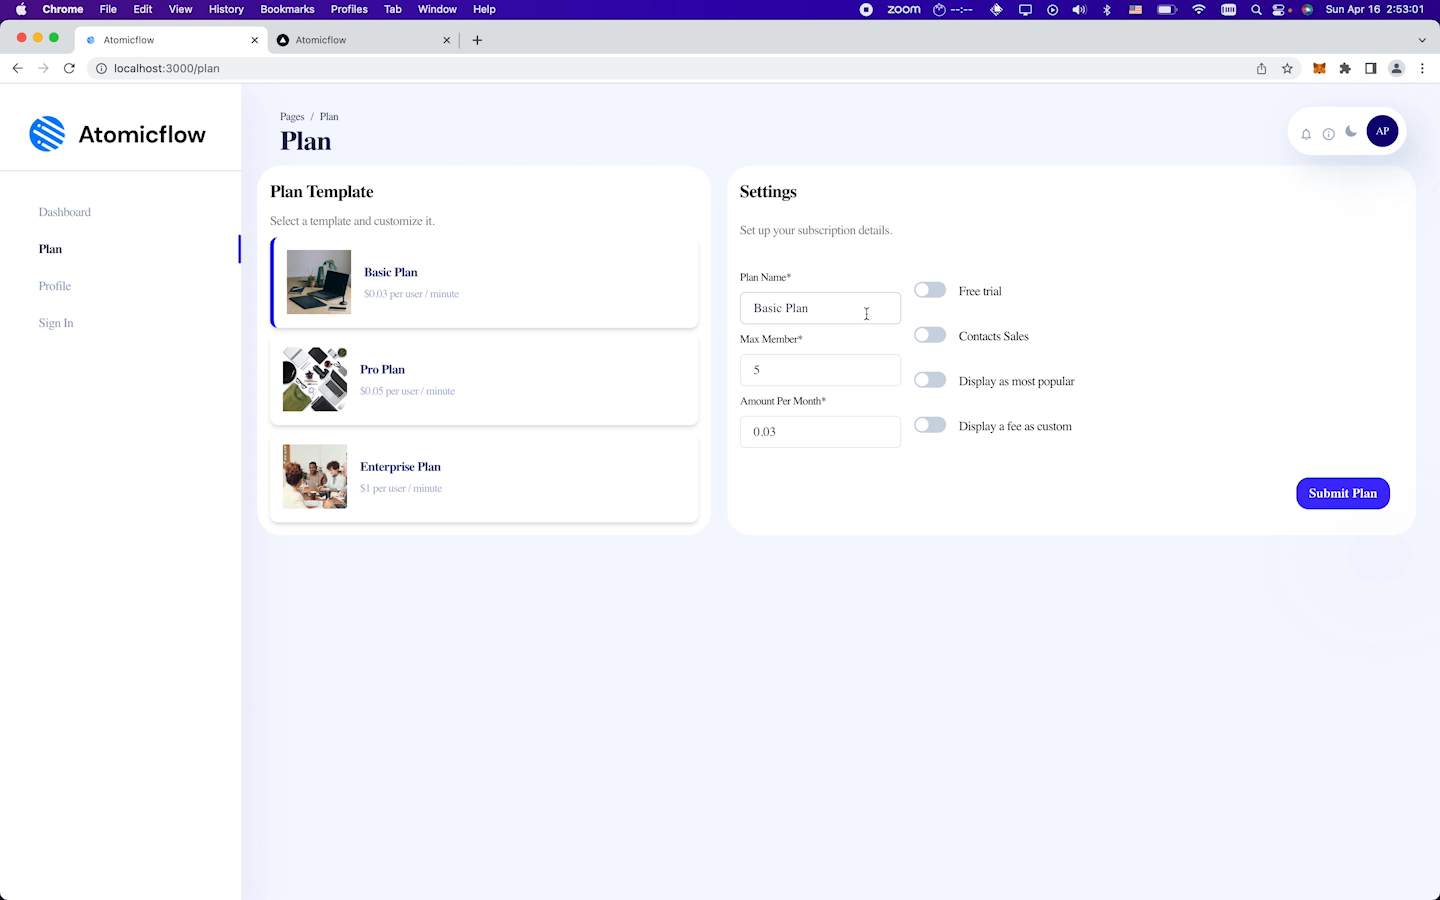Screen dimensions: 1440x900
Task: Open Control Center in menu bar
Action: tap(1279, 9)
